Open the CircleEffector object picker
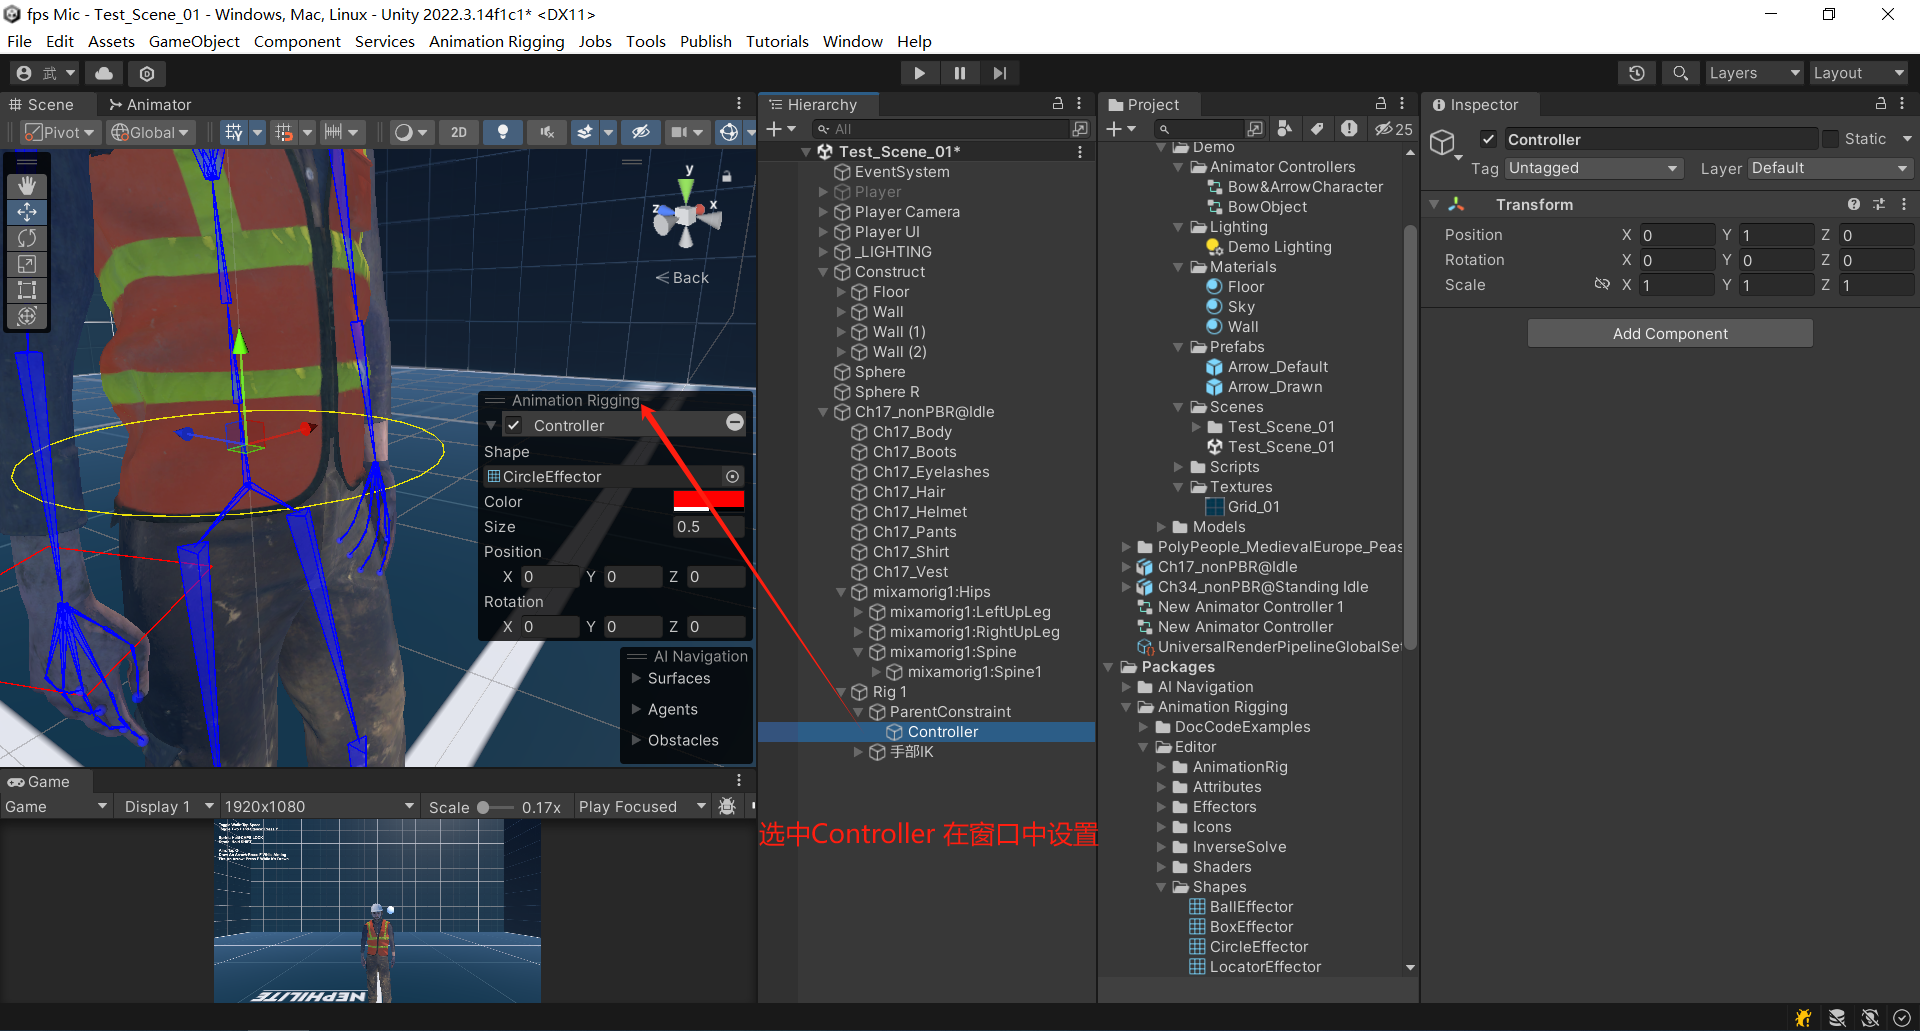The width and height of the screenshot is (1920, 1031). click(733, 476)
